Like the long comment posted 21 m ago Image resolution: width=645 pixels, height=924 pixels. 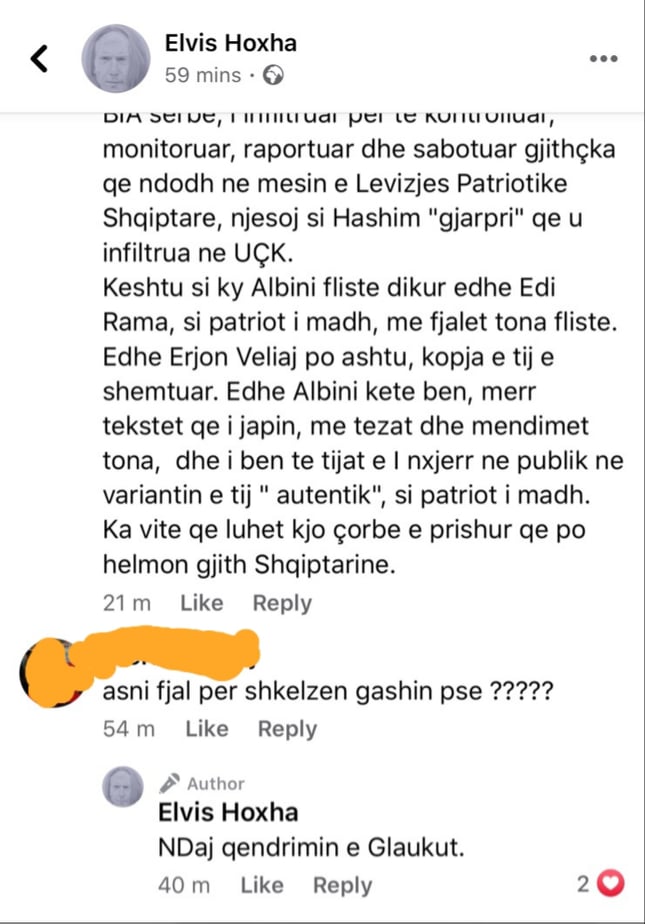click(x=201, y=603)
